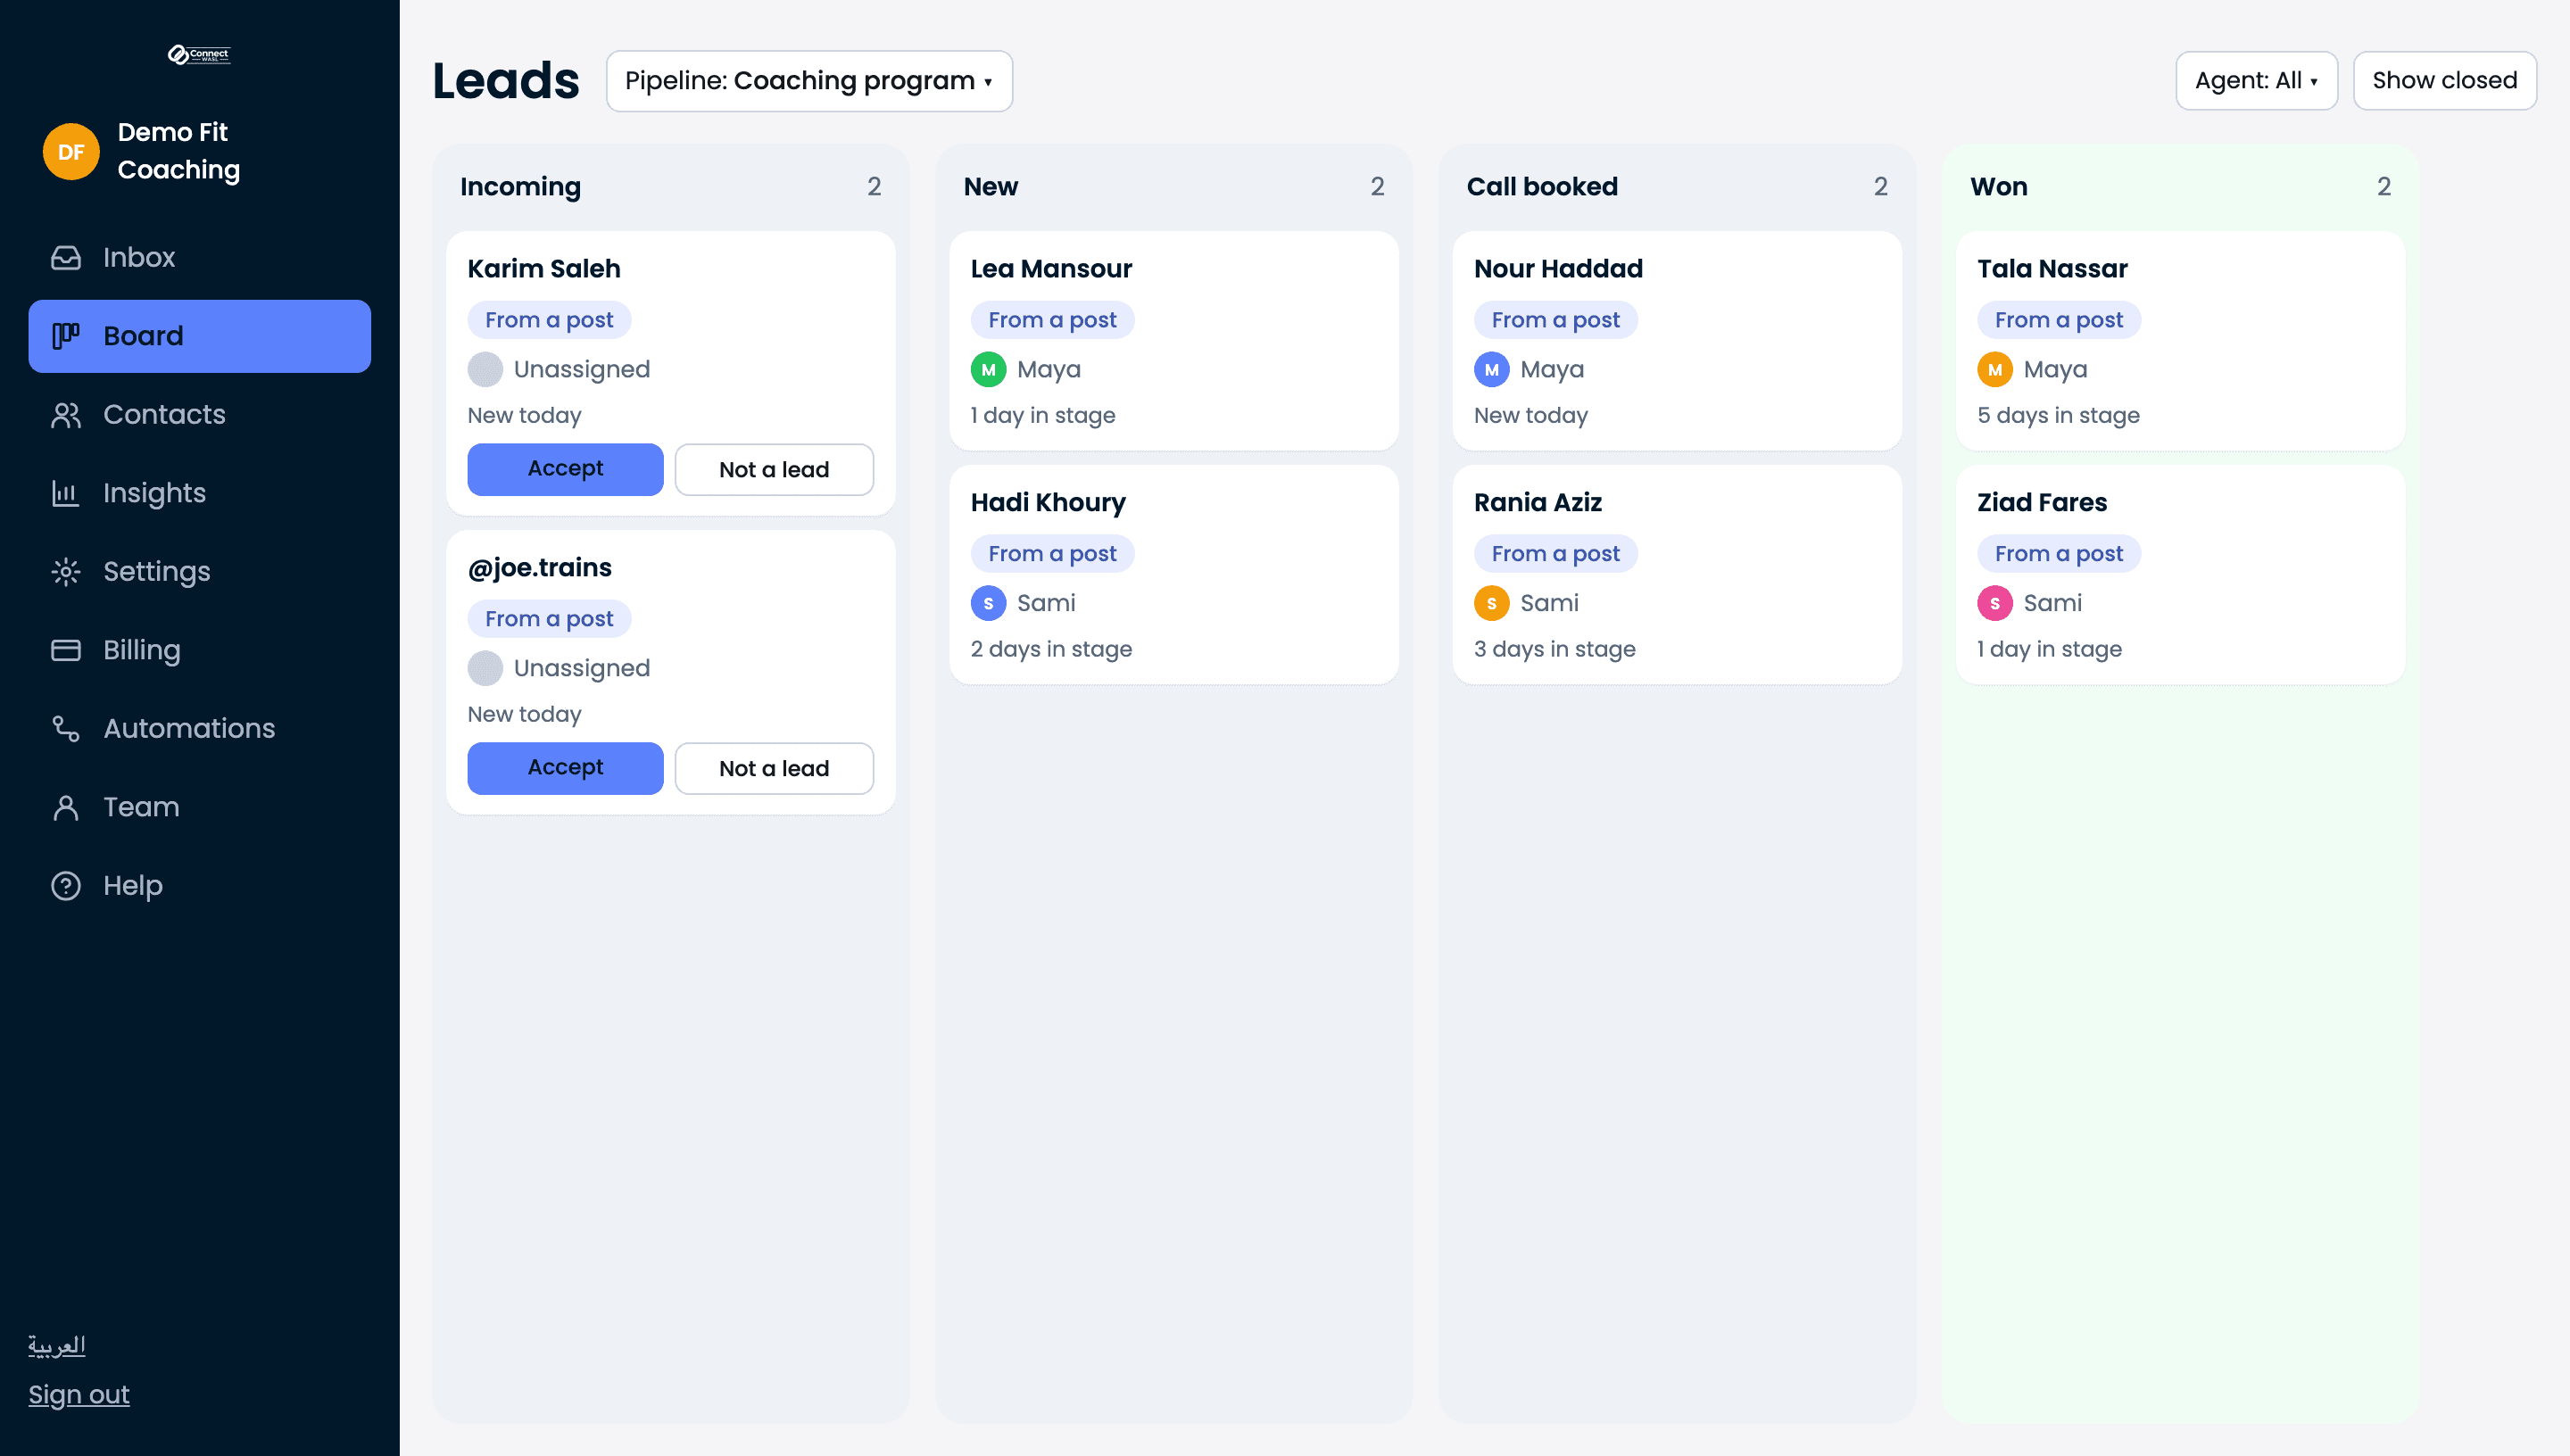Accept the @joe.trains lead
Viewport: 2570px width, 1456px height.
(x=565, y=768)
